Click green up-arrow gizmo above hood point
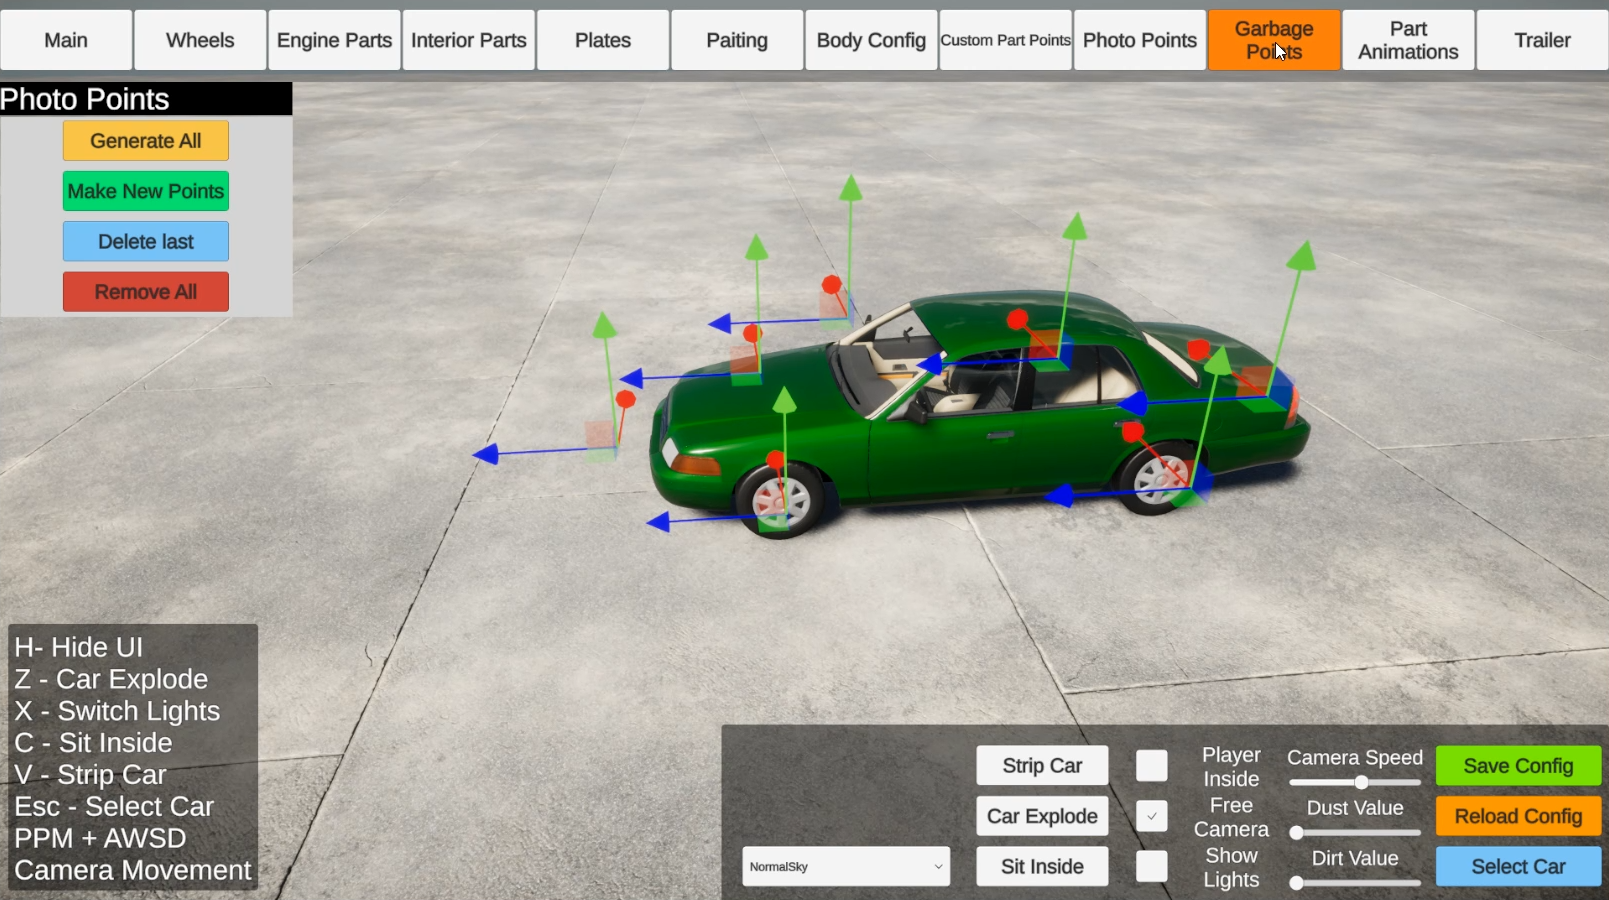The width and height of the screenshot is (1609, 900). point(757,246)
